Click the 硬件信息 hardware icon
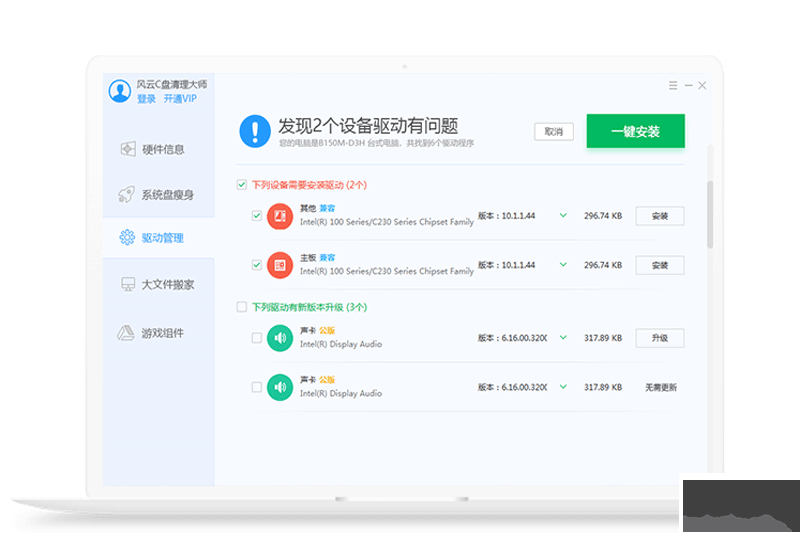The width and height of the screenshot is (800, 533). point(127,149)
